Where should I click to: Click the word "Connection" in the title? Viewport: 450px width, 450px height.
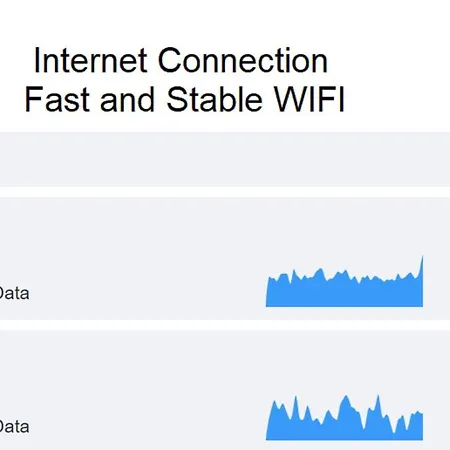(x=243, y=60)
